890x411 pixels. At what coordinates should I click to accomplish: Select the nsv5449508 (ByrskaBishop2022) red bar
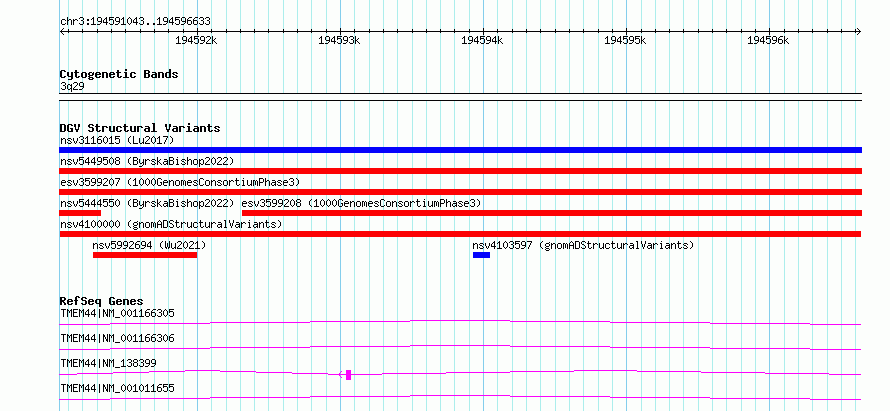[x=460, y=171]
